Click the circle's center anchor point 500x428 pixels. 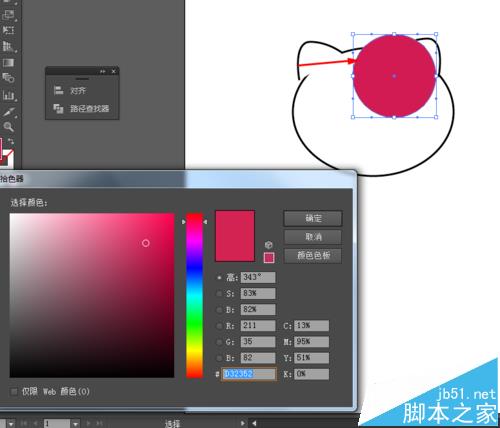(x=394, y=76)
